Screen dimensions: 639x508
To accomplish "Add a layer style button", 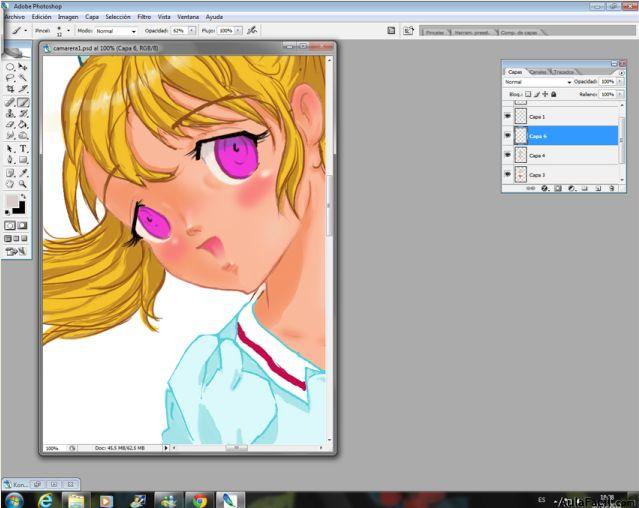I will point(545,188).
